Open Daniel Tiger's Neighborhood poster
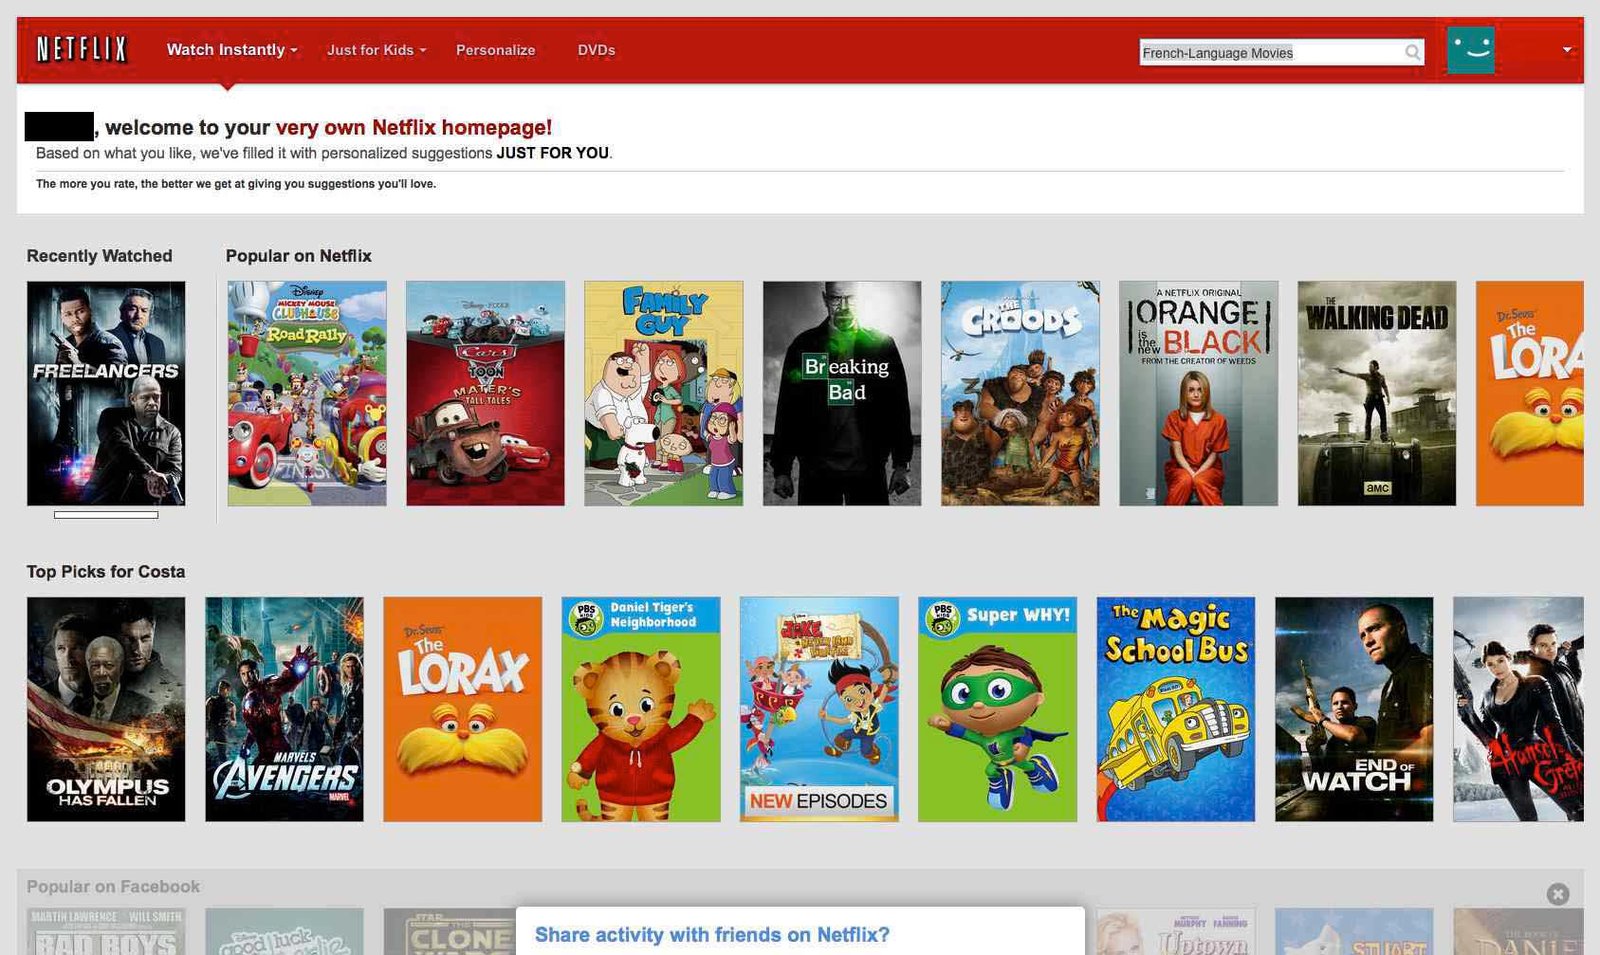The height and width of the screenshot is (955, 1600). [641, 709]
